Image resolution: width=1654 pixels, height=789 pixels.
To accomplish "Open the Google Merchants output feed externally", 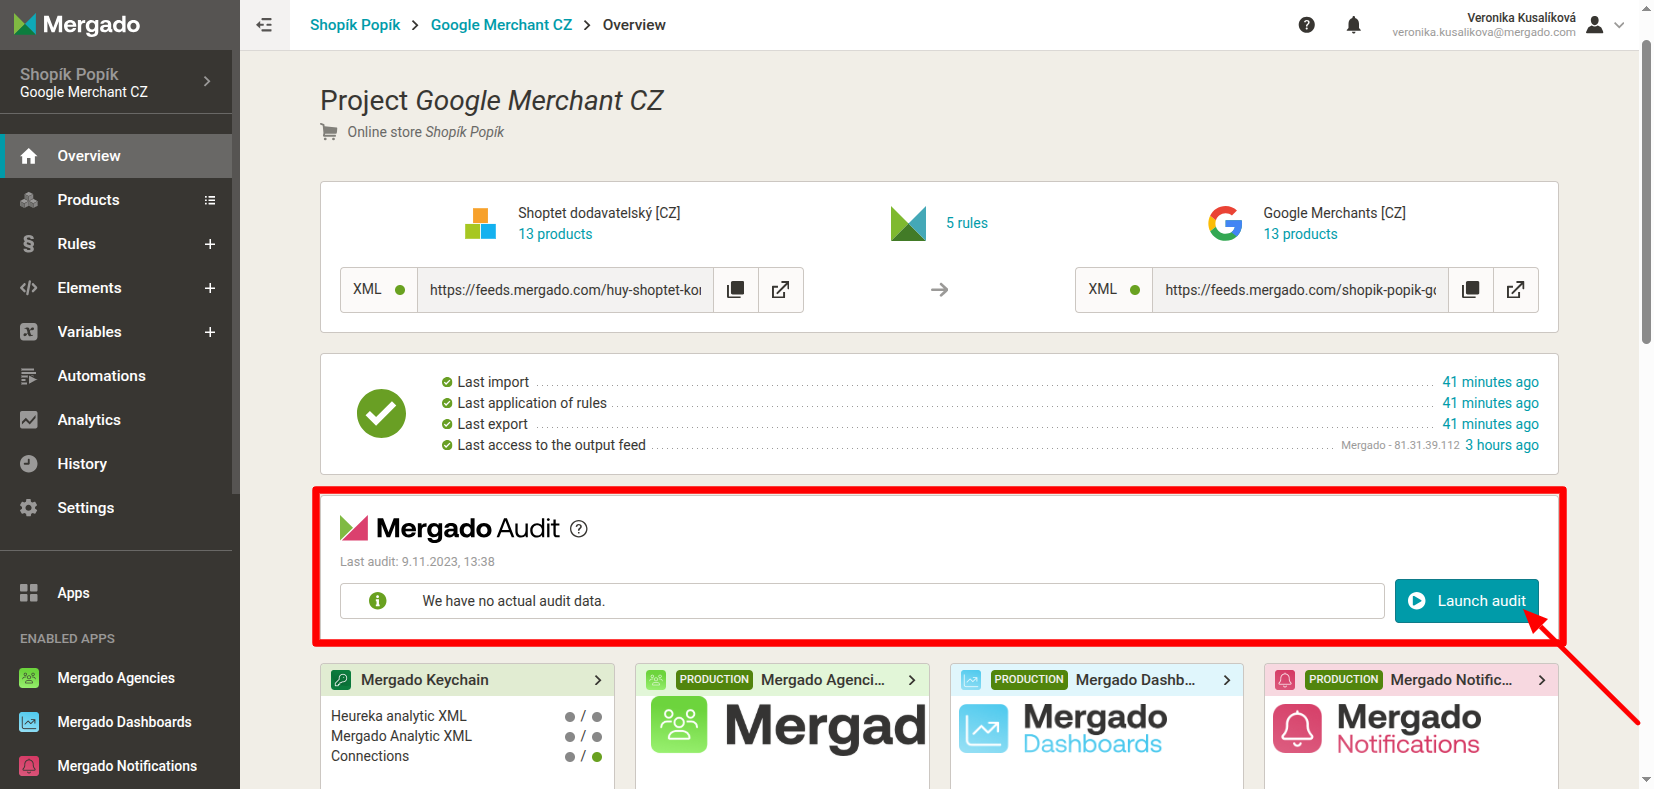I will (x=1515, y=290).
